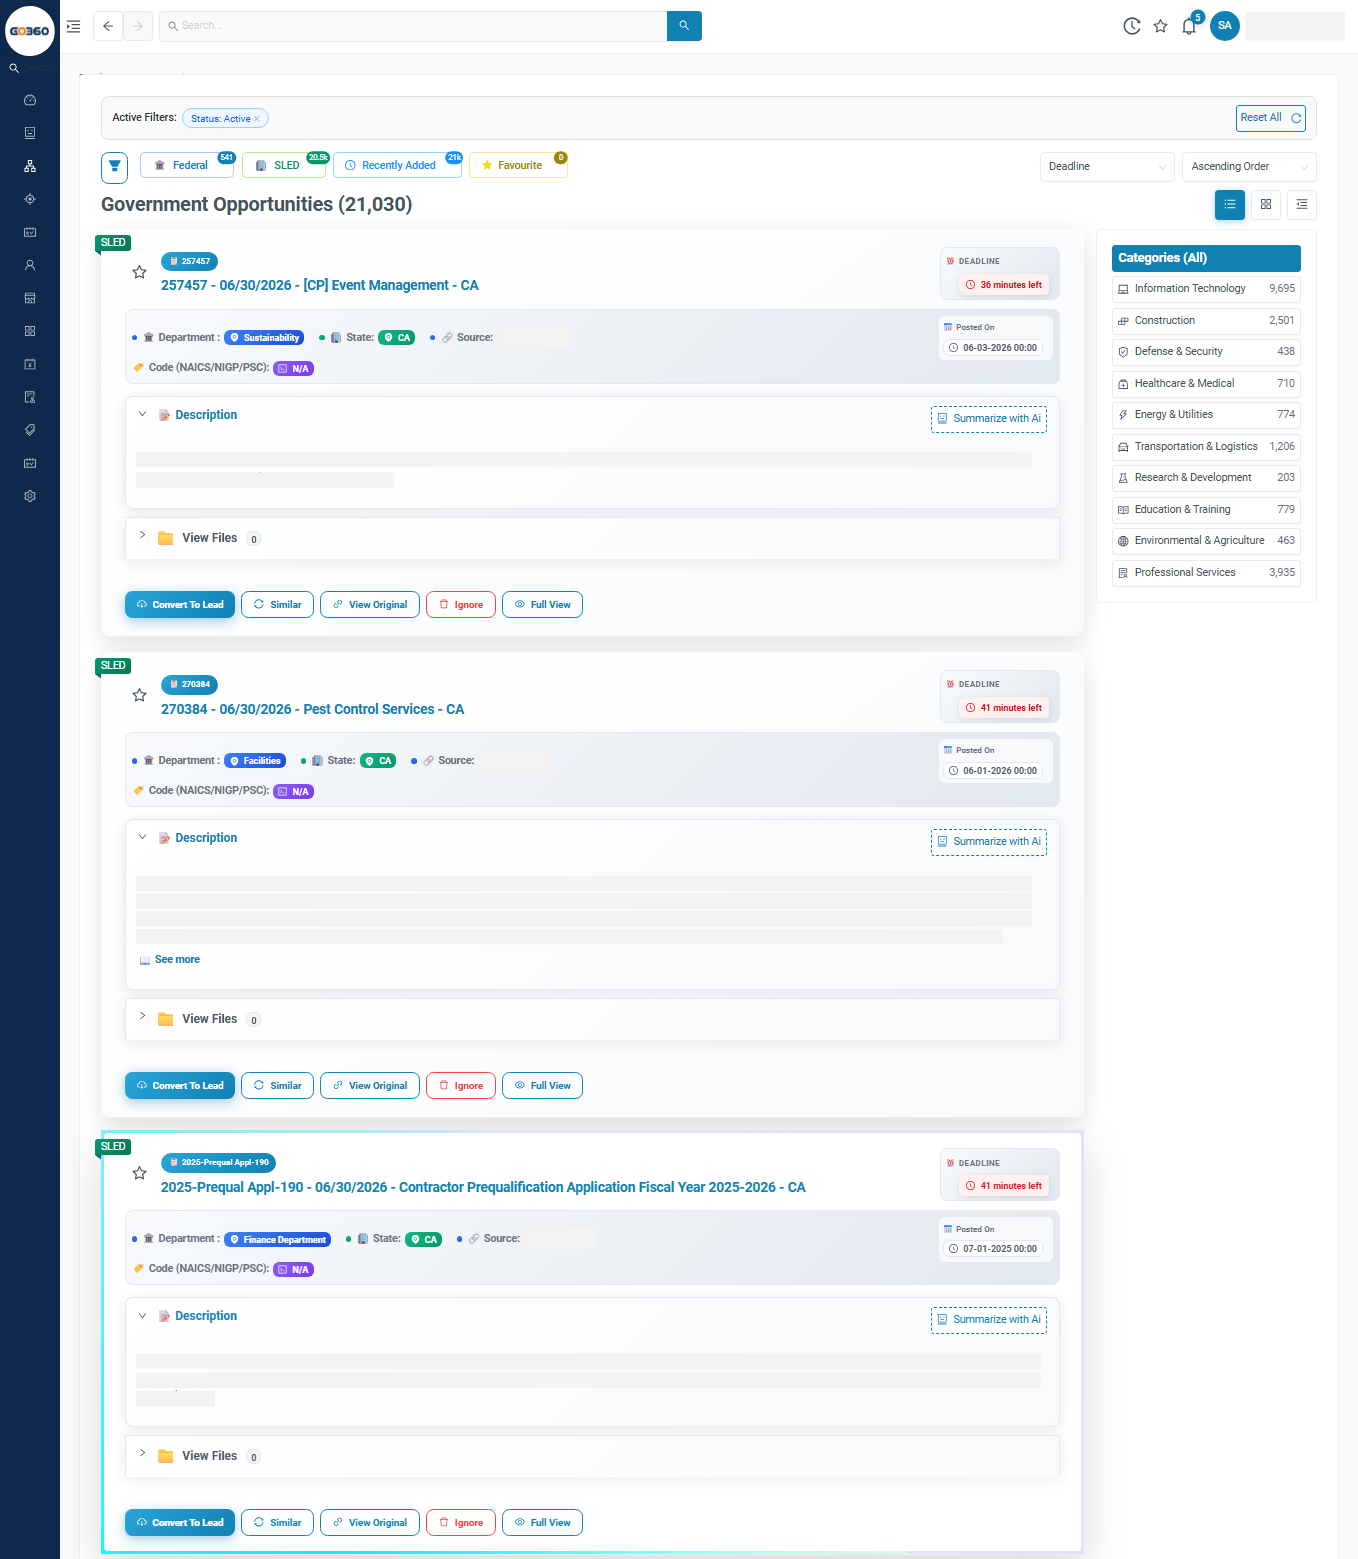Click See more in Pest Control description
Screen dimensions: 1358x1559
tap(177, 959)
